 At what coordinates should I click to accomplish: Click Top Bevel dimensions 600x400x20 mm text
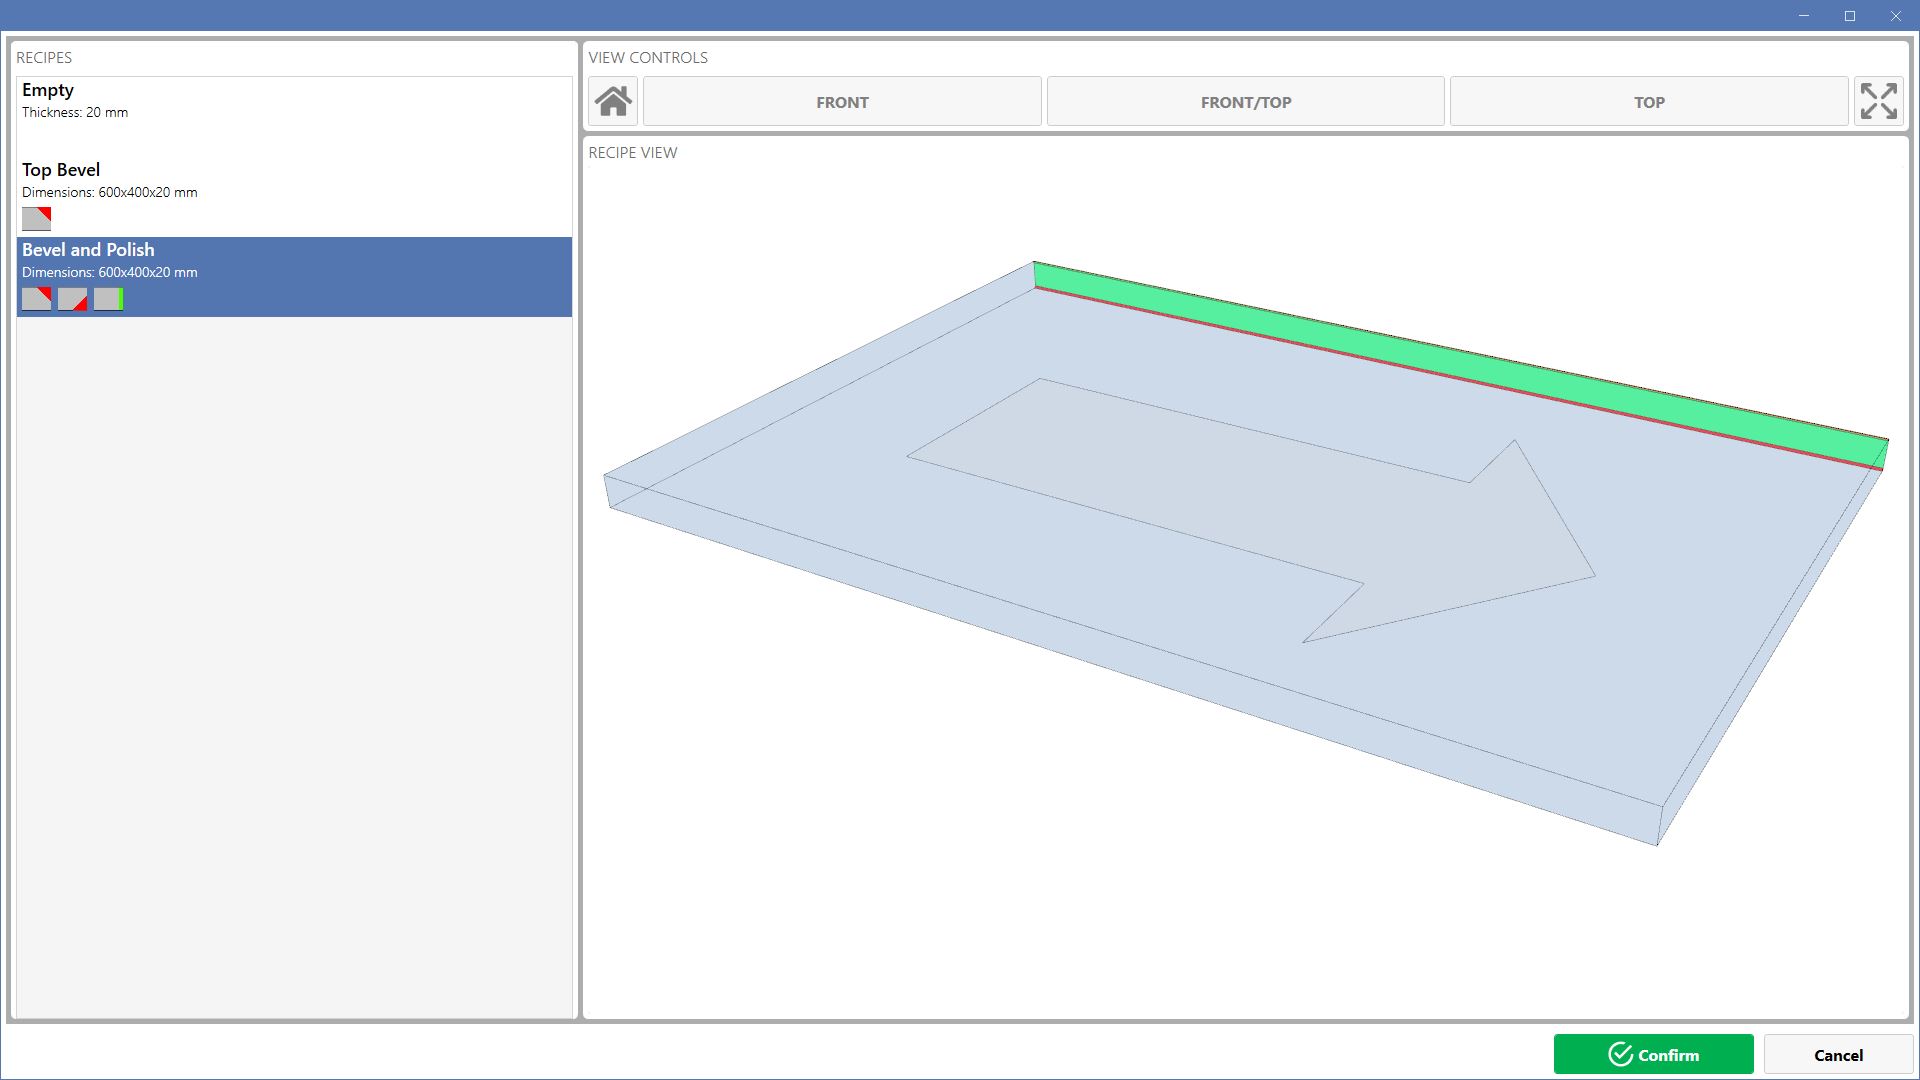pos(110,192)
